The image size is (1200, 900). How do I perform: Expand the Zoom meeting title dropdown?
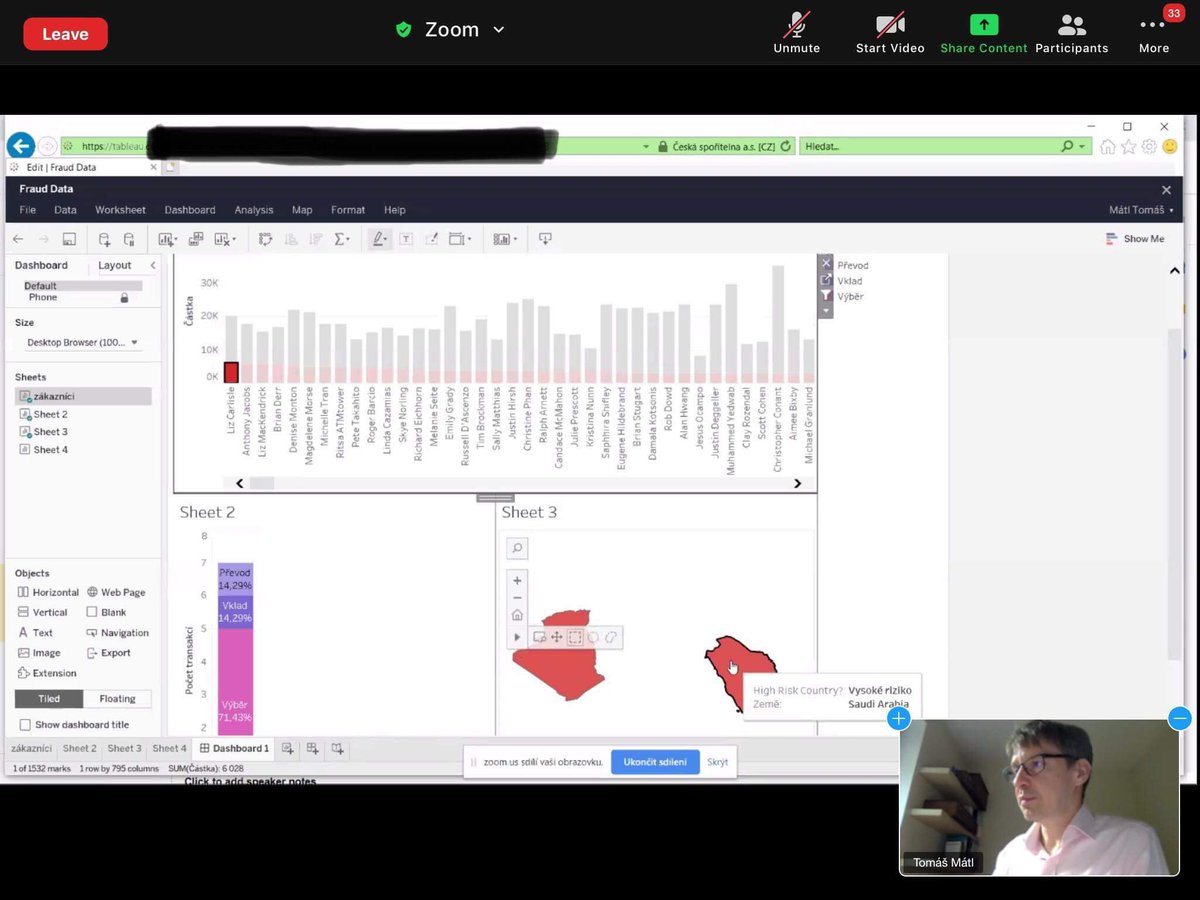point(498,30)
